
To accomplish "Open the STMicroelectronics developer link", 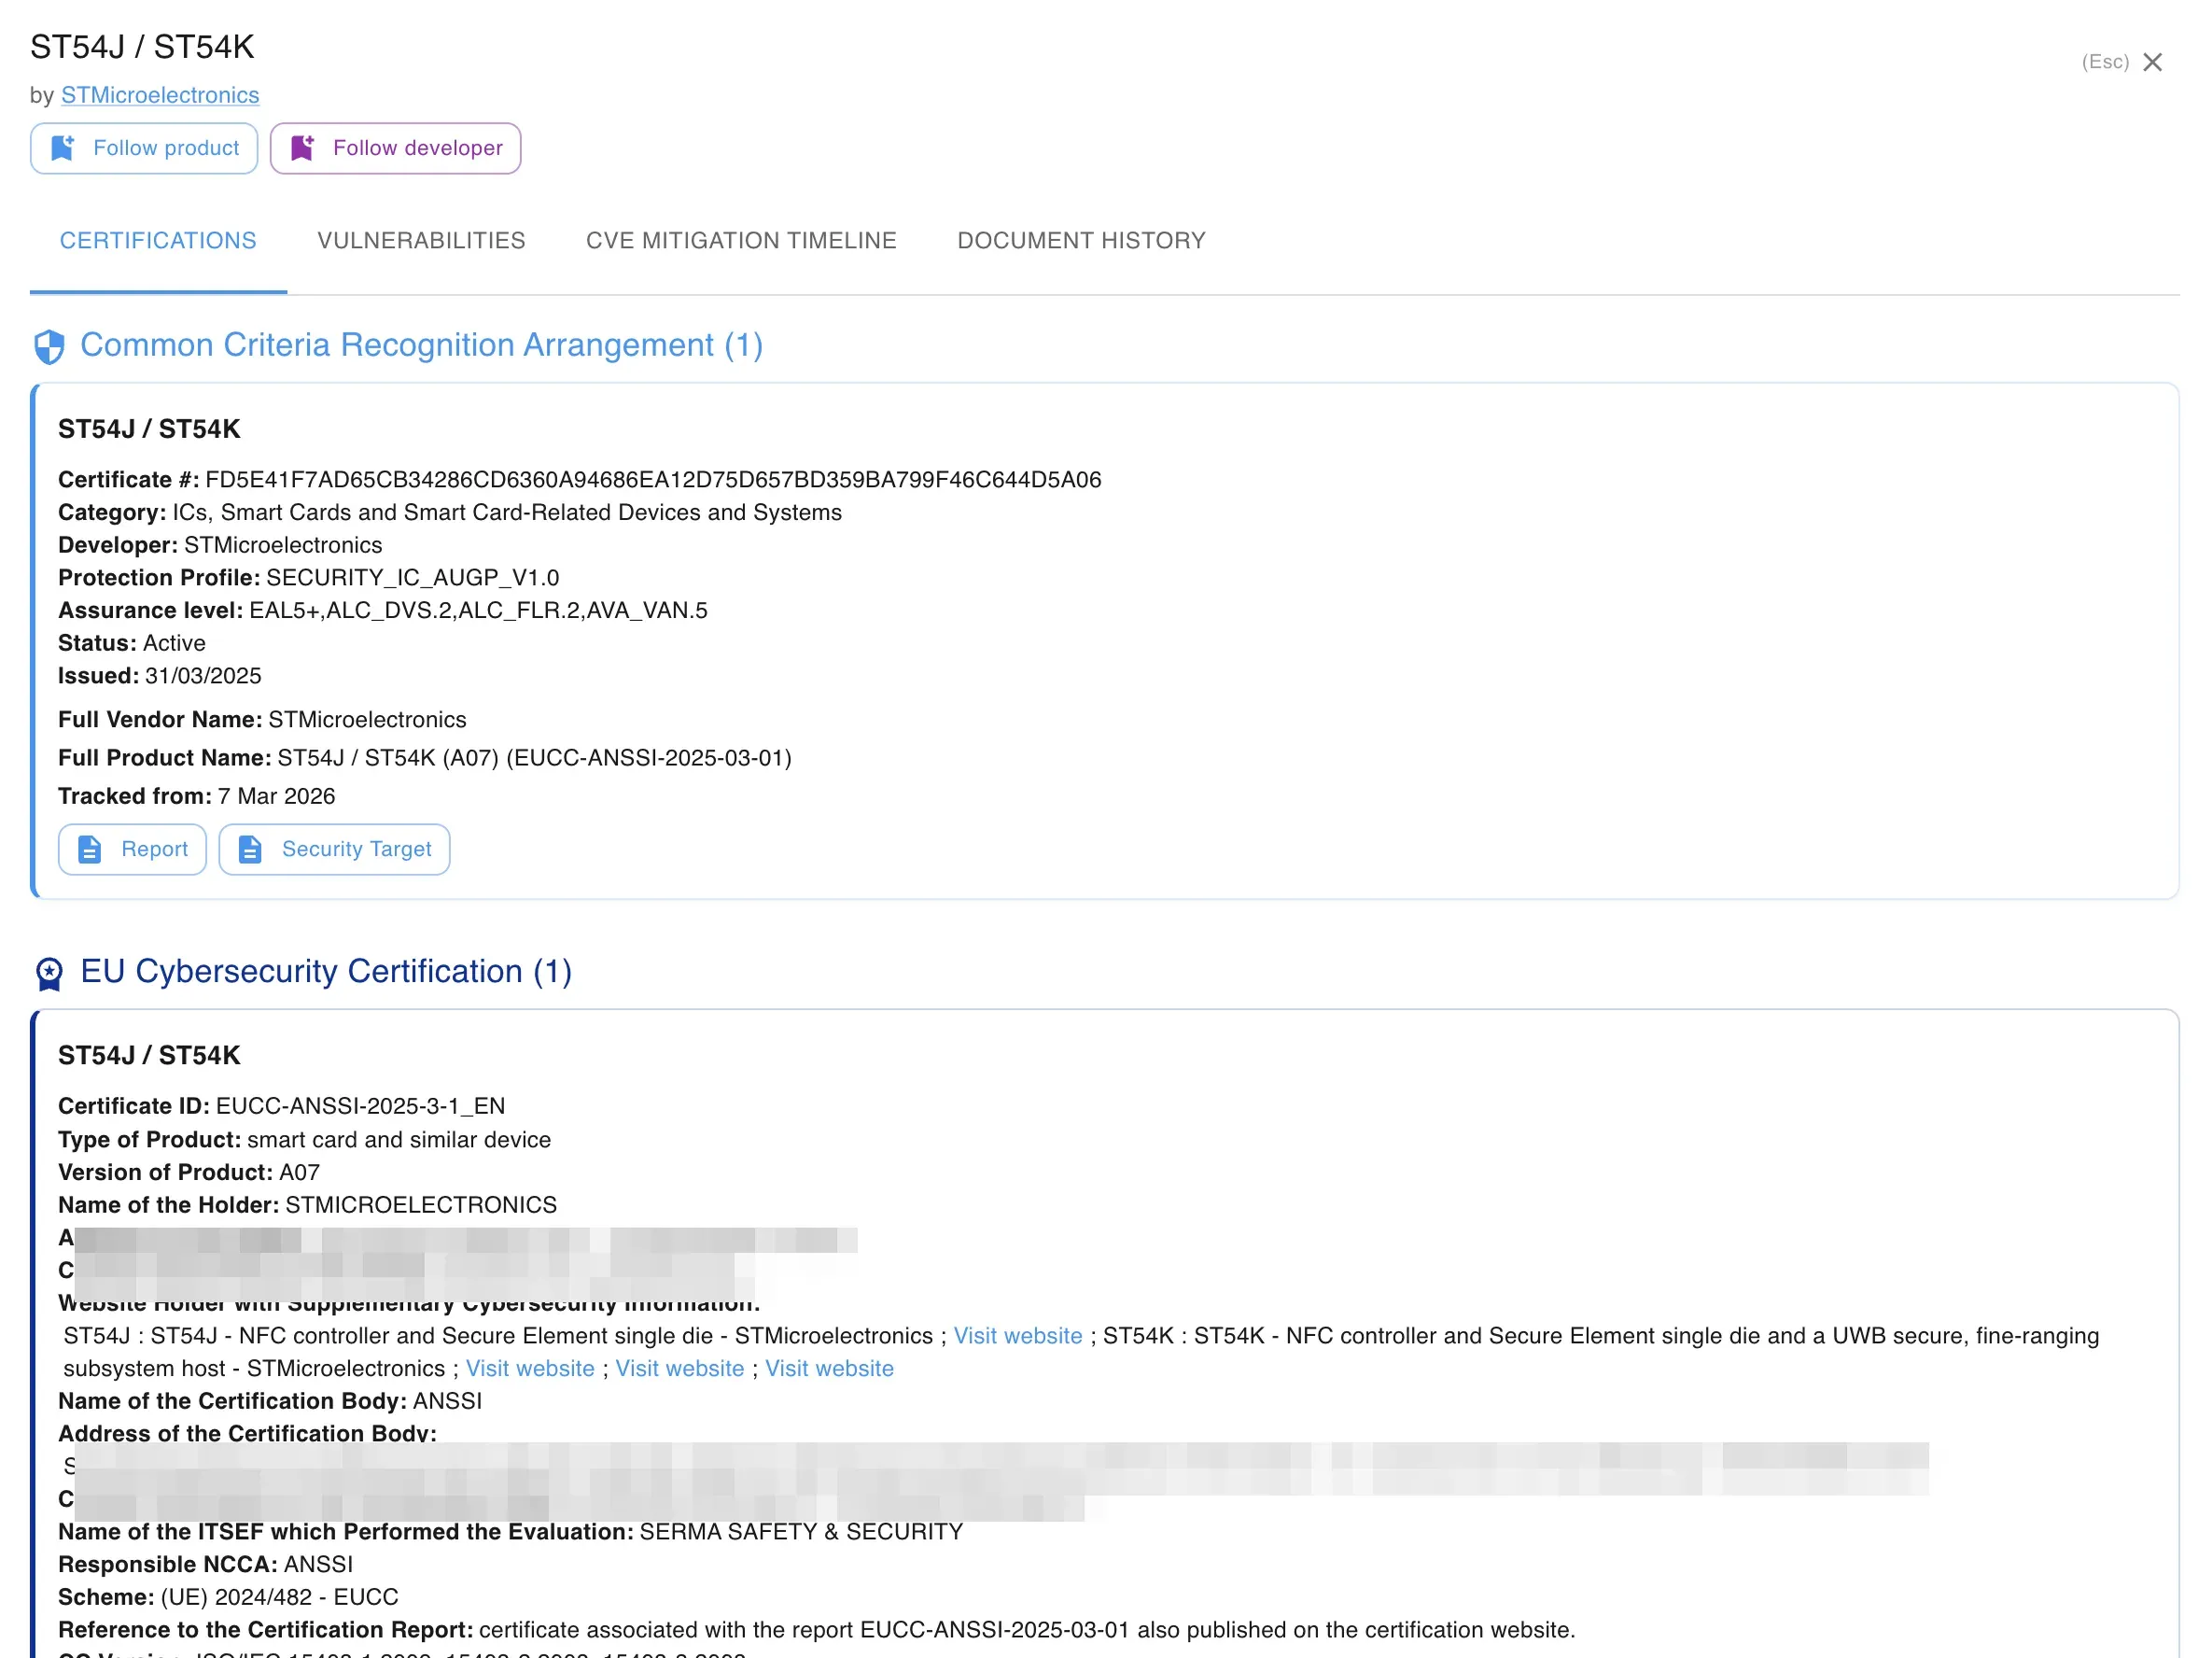I will (x=160, y=95).
